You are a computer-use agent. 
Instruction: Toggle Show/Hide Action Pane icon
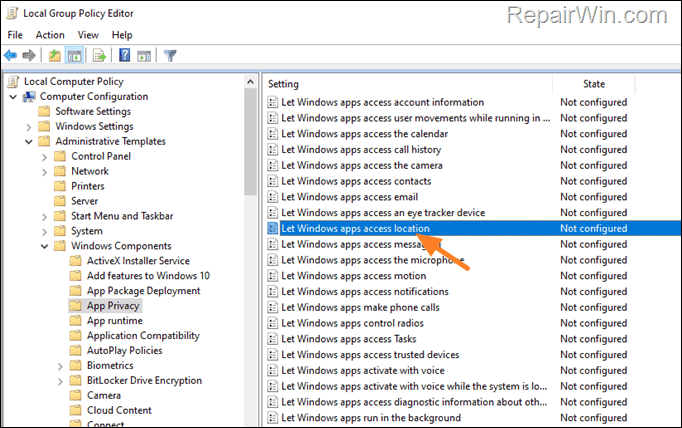point(144,56)
